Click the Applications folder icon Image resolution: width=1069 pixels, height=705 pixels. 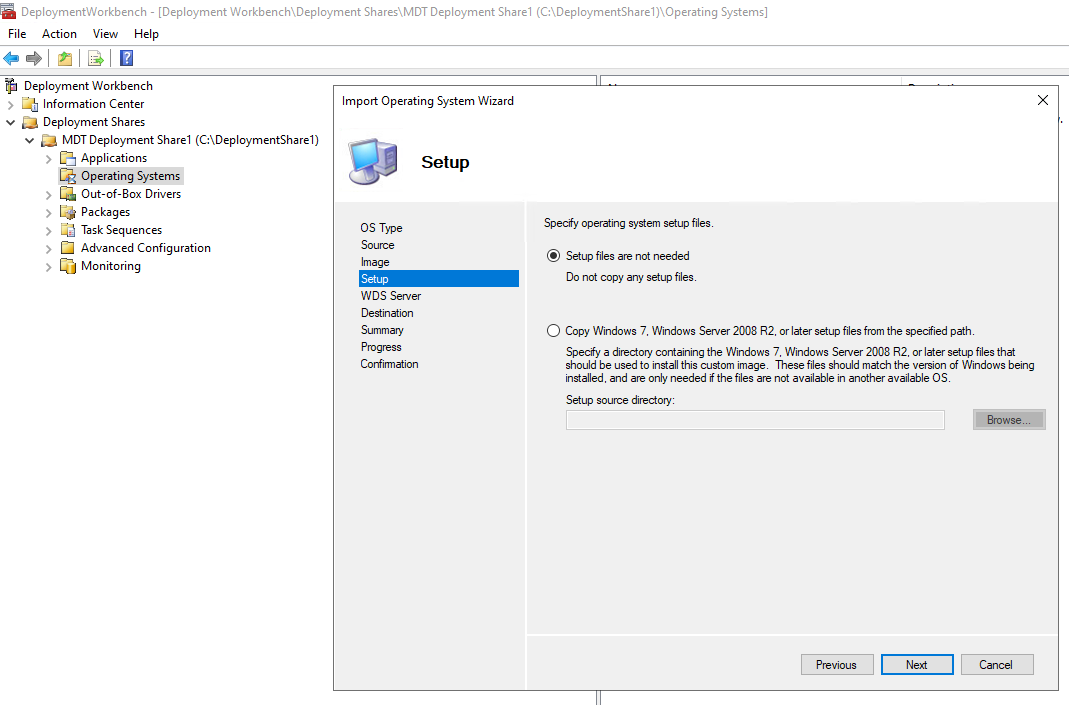(70, 157)
